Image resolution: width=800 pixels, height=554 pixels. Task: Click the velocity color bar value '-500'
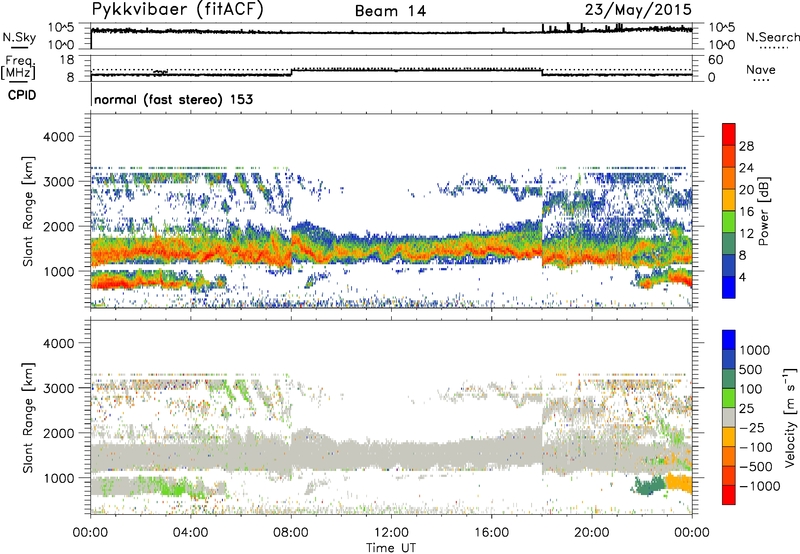click(756, 466)
